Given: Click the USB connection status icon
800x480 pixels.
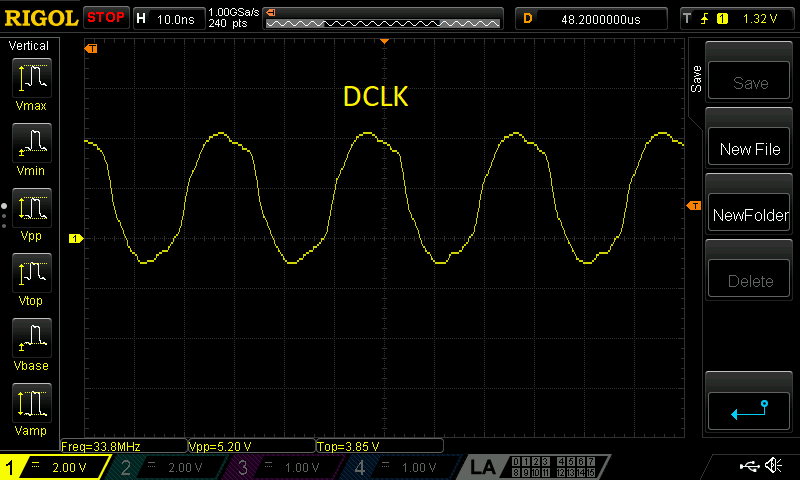Looking at the screenshot, I should 749,466.
